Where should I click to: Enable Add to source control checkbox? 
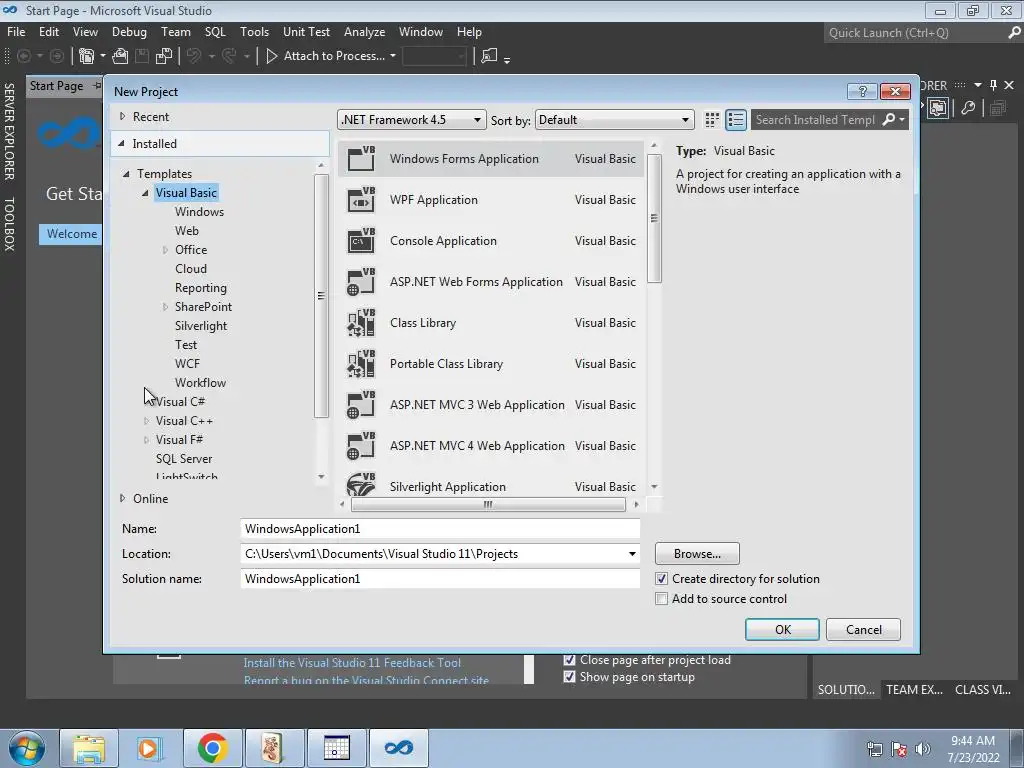tap(662, 599)
